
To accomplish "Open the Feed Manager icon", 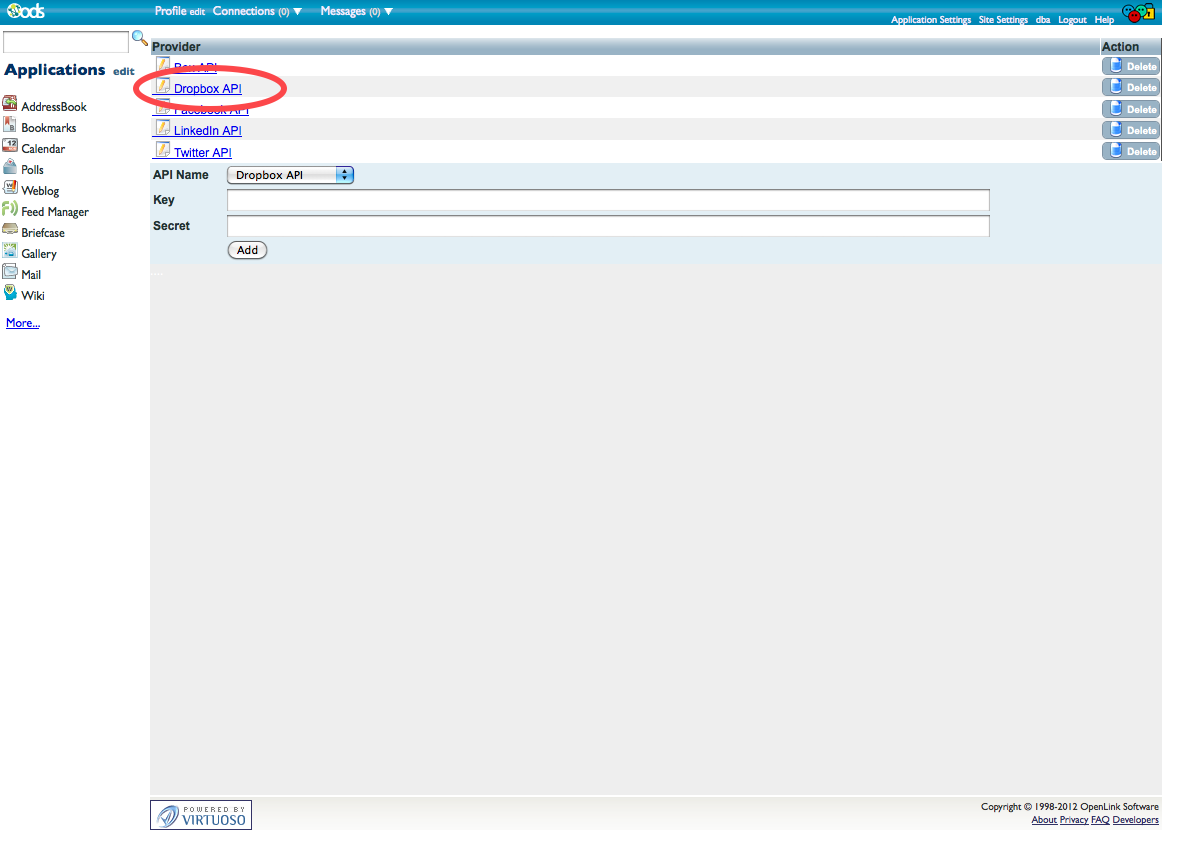I will tap(10, 210).
